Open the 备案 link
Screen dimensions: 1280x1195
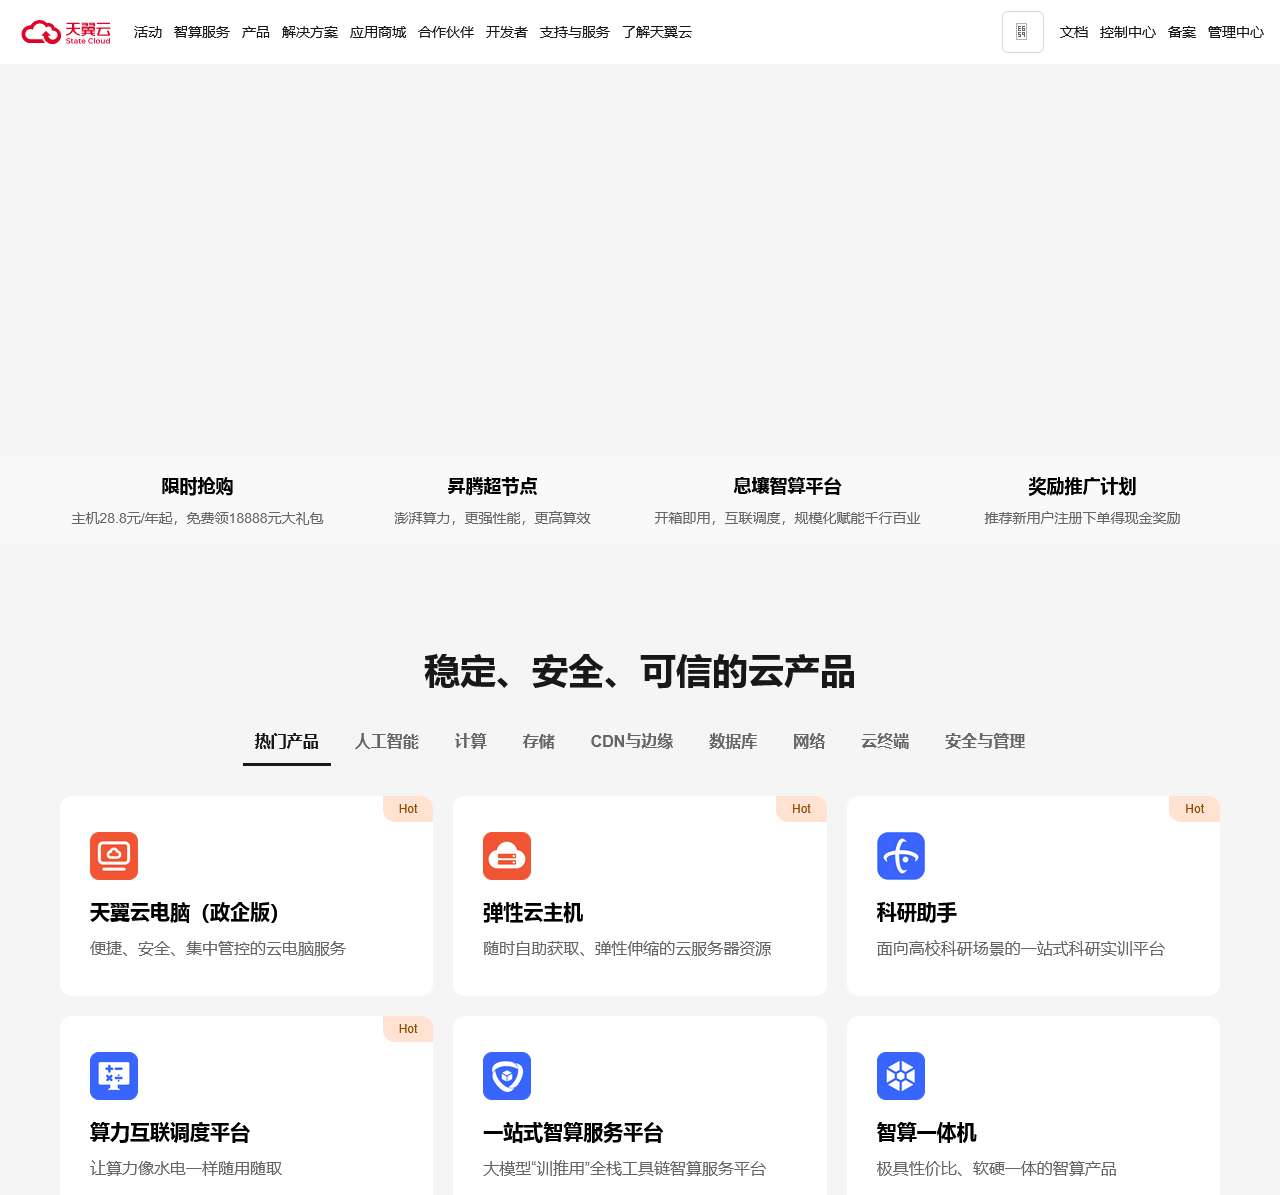click(1182, 32)
